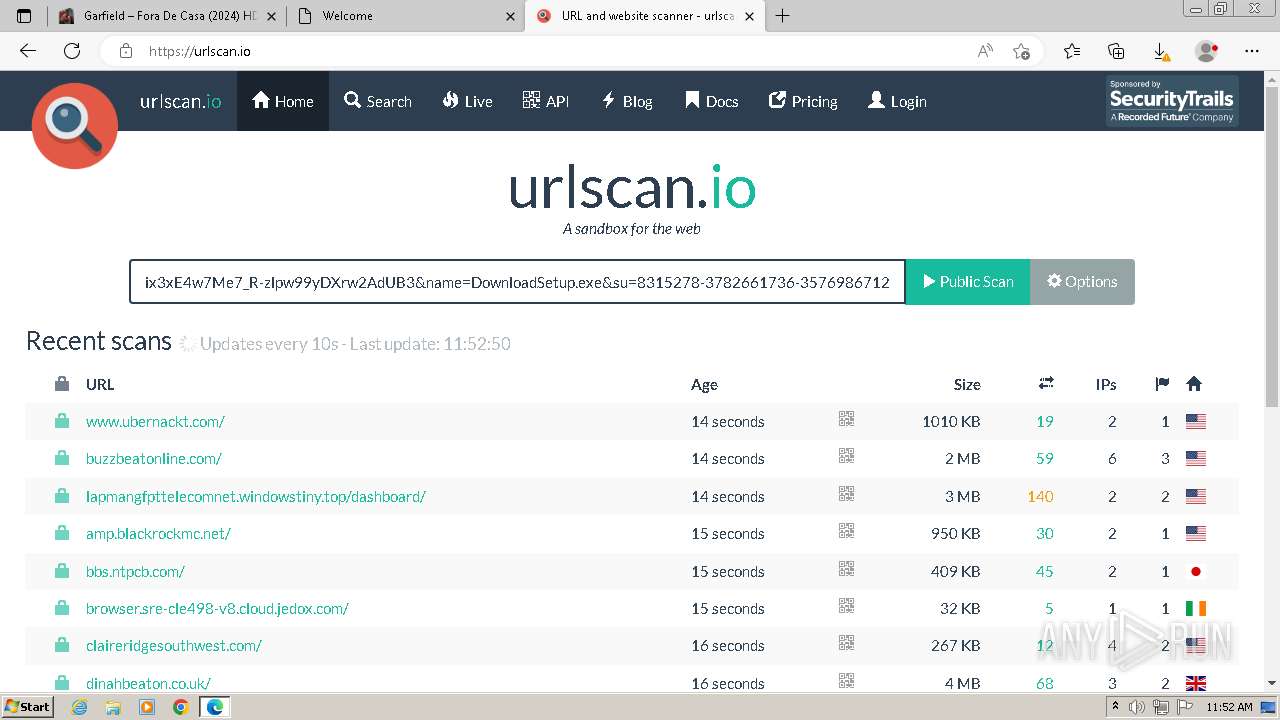Open www.ubernackt.com scan result
The image size is (1280, 720).
155,422
